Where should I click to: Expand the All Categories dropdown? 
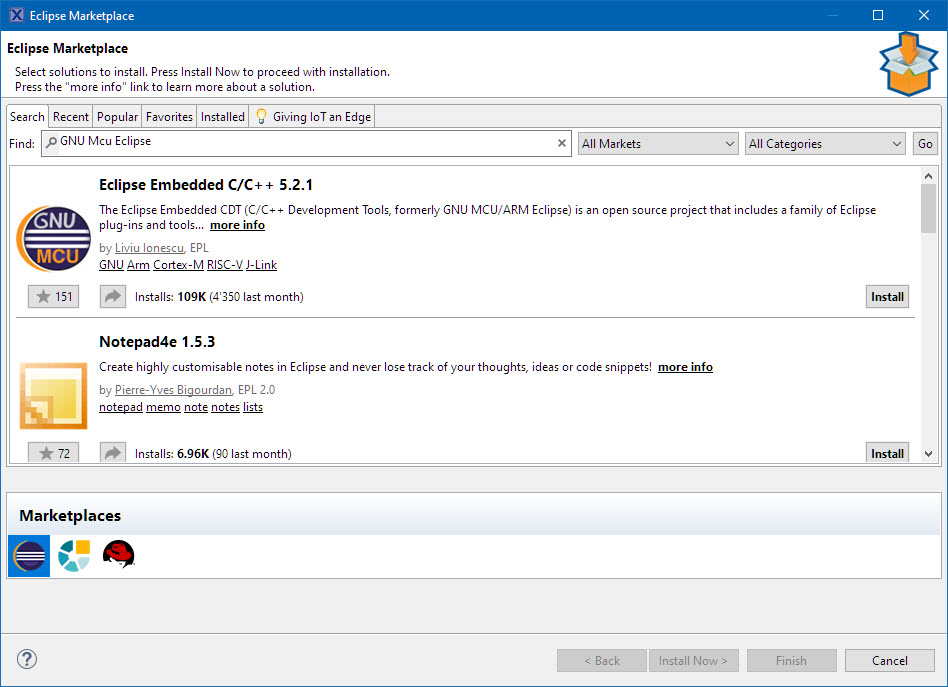(x=825, y=144)
